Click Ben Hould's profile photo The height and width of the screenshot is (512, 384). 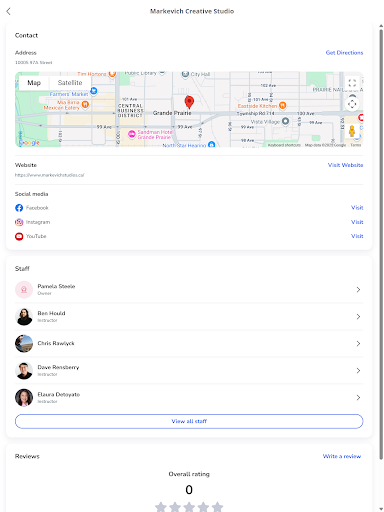(x=24, y=317)
